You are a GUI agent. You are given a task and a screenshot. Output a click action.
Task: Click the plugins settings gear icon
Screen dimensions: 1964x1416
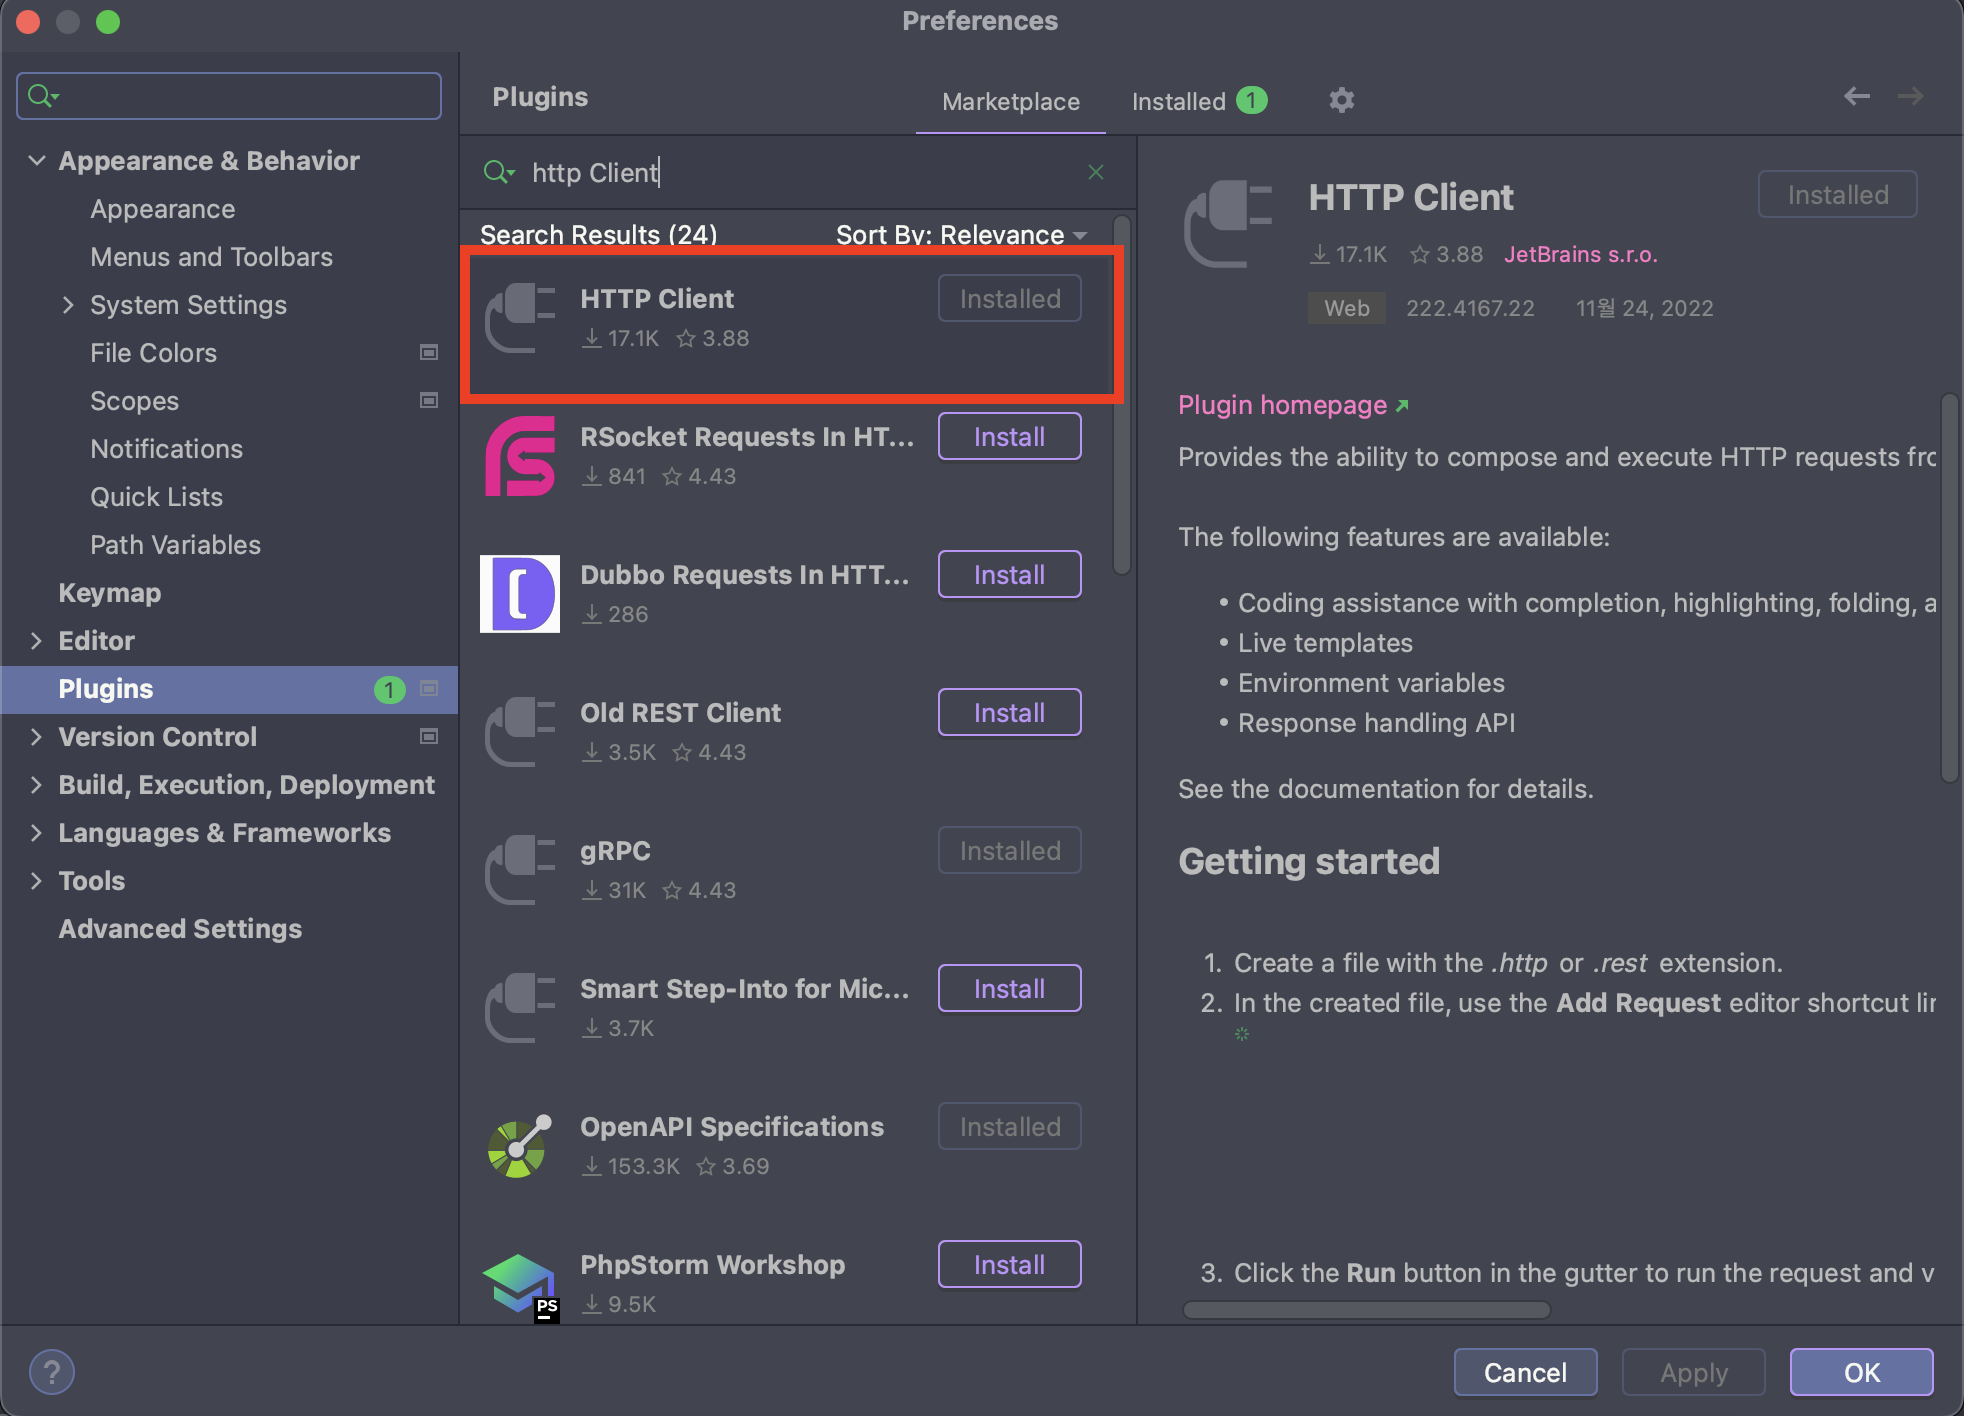[x=1341, y=100]
